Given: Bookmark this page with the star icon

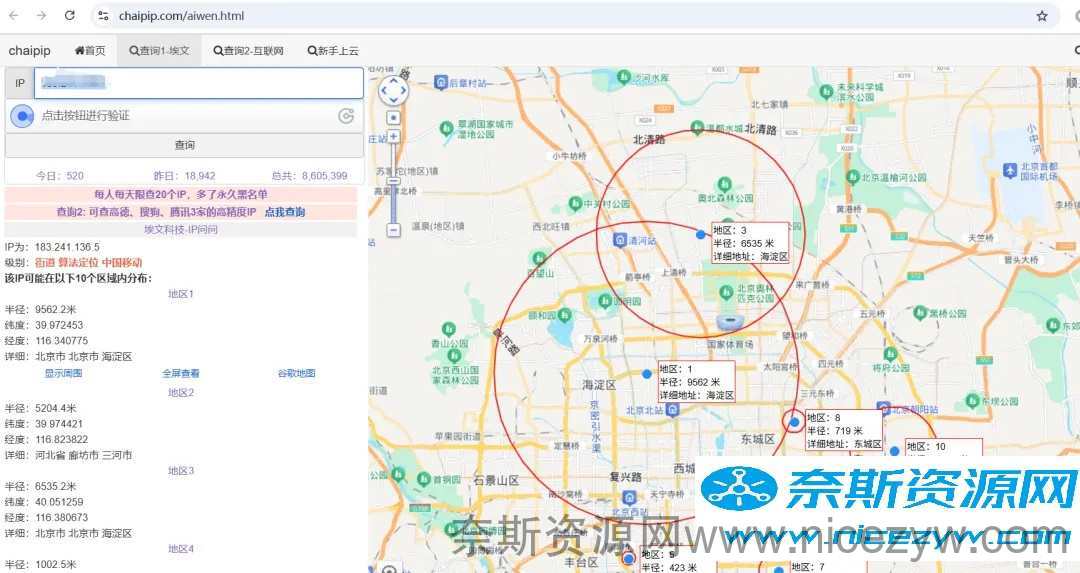Looking at the screenshot, I should tap(1042, 15).
